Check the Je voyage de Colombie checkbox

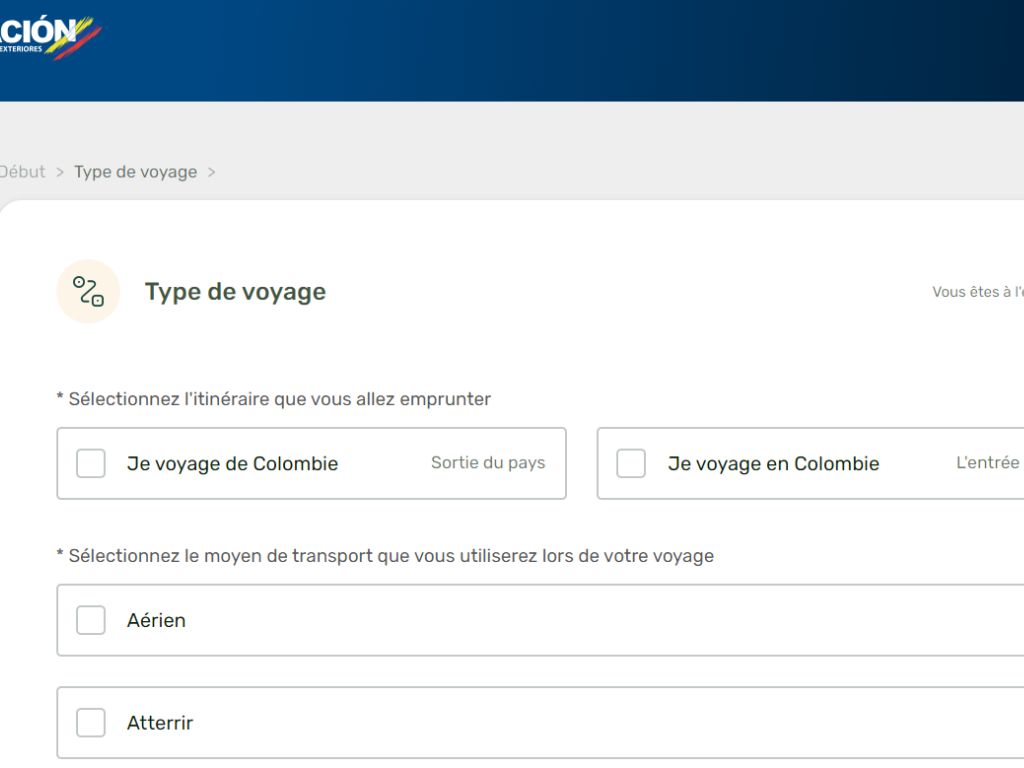coord(91,464)
